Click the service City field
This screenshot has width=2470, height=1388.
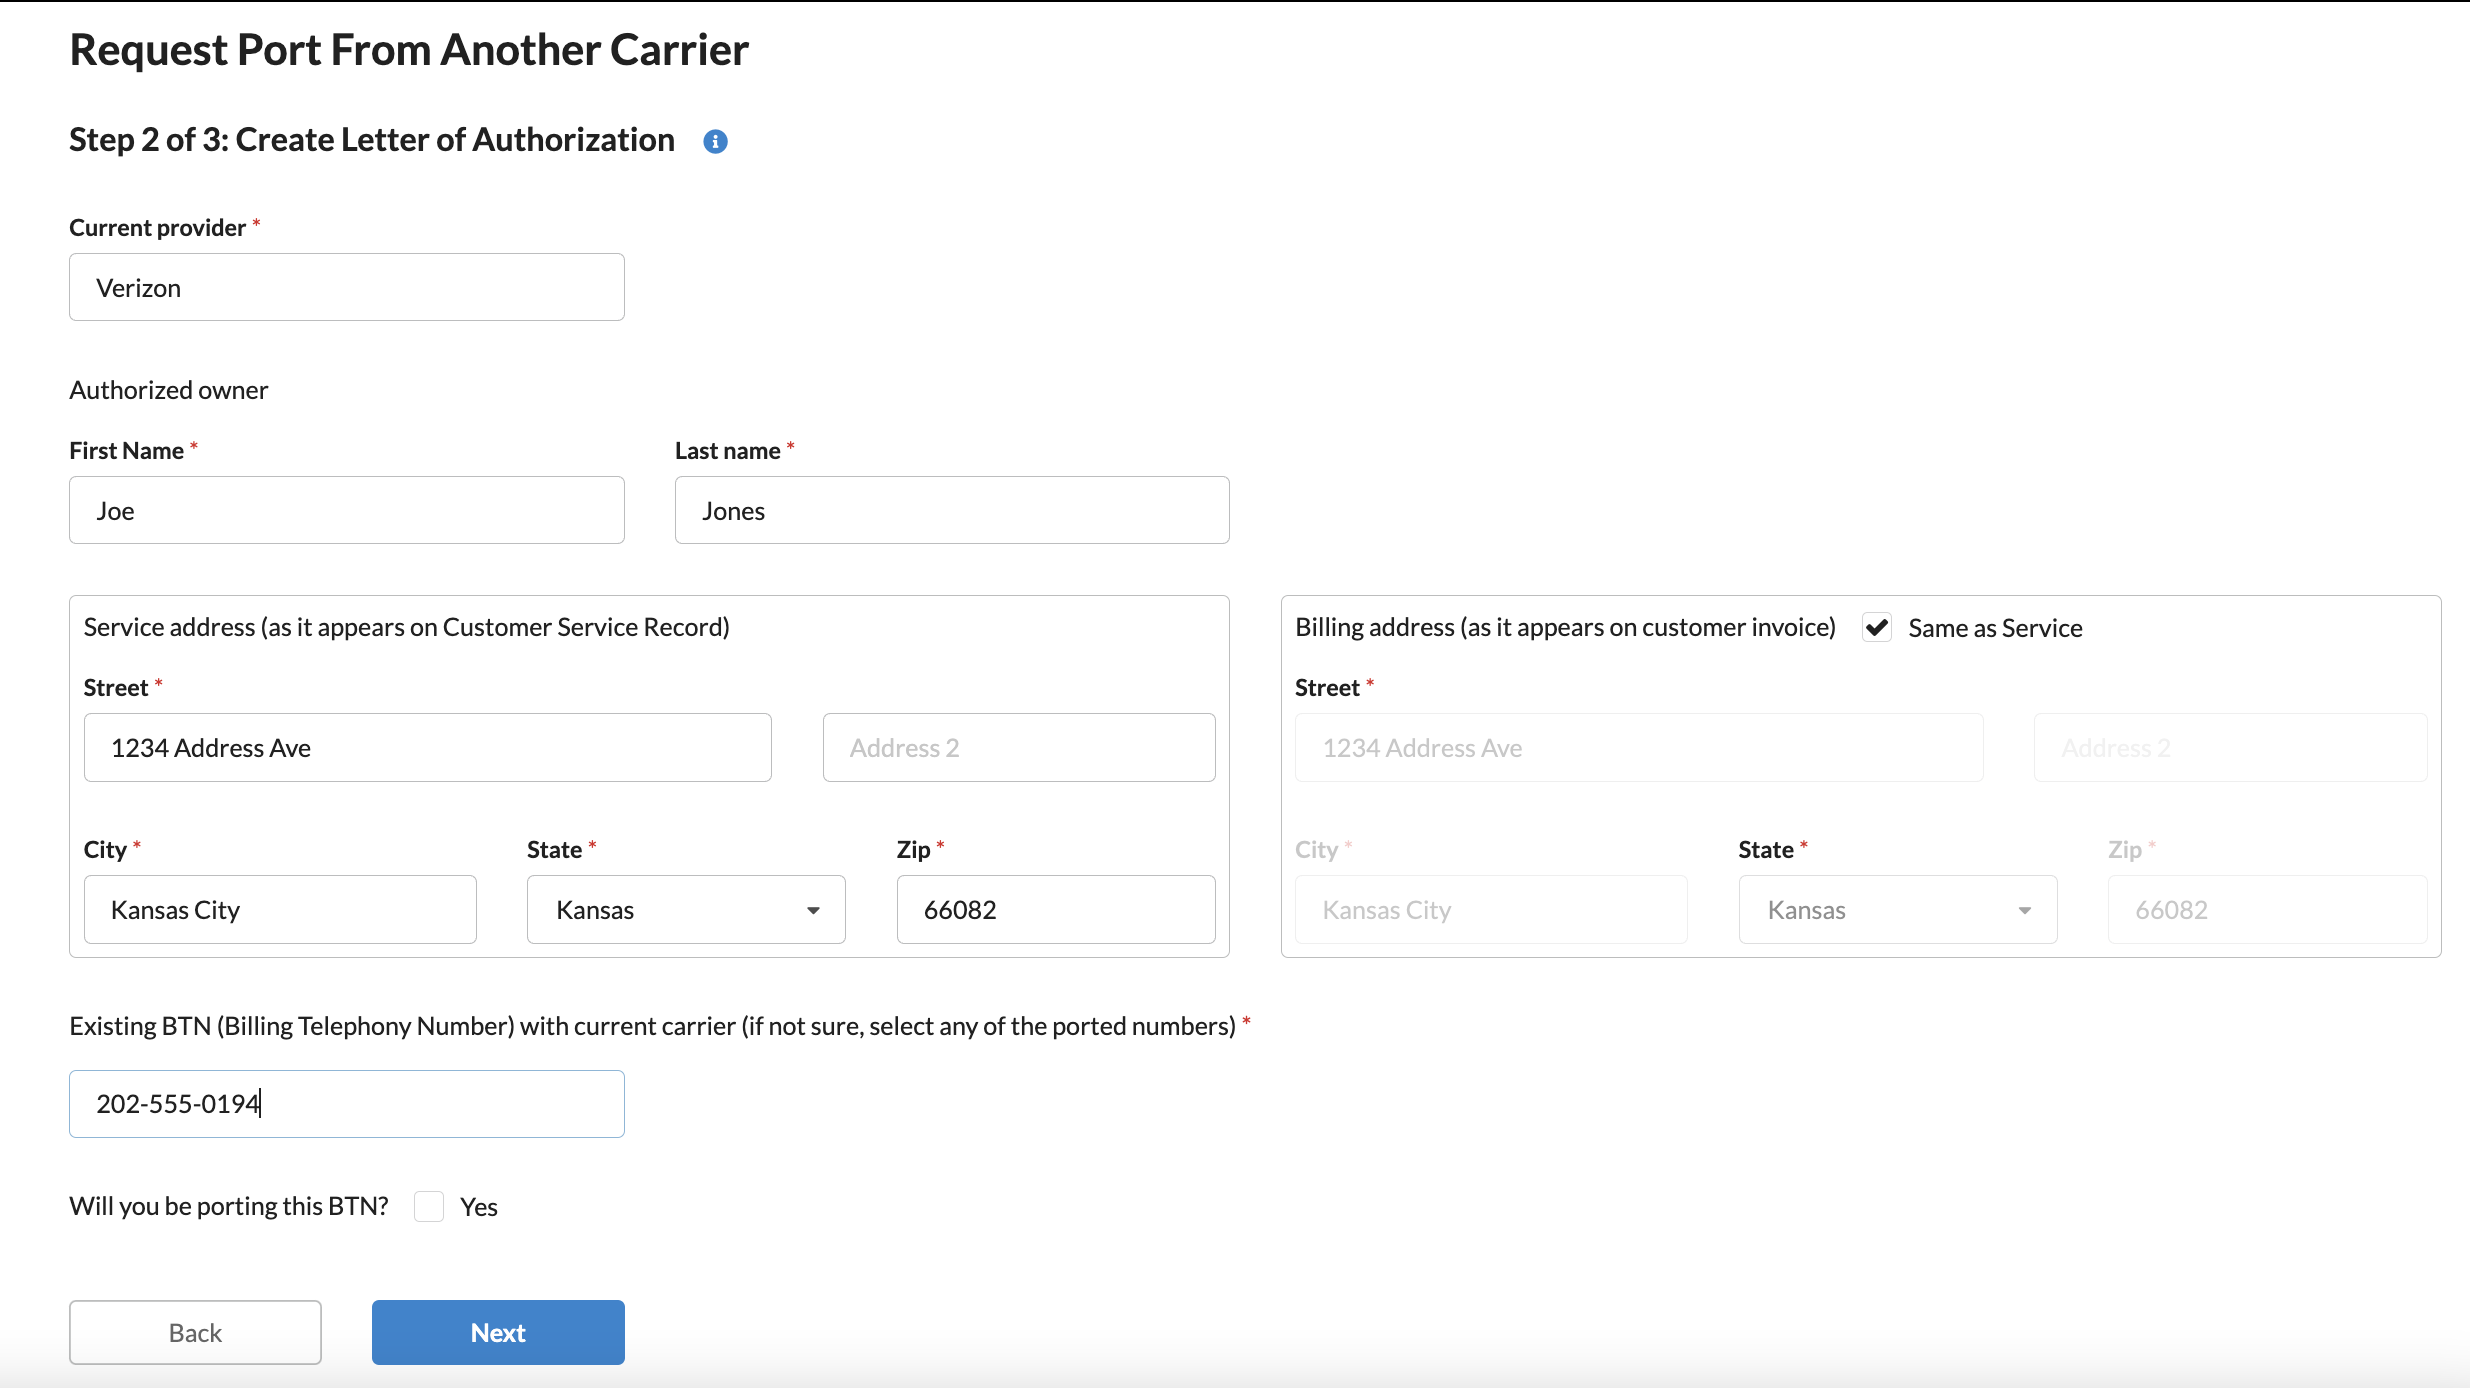click(x=280, y=910)
